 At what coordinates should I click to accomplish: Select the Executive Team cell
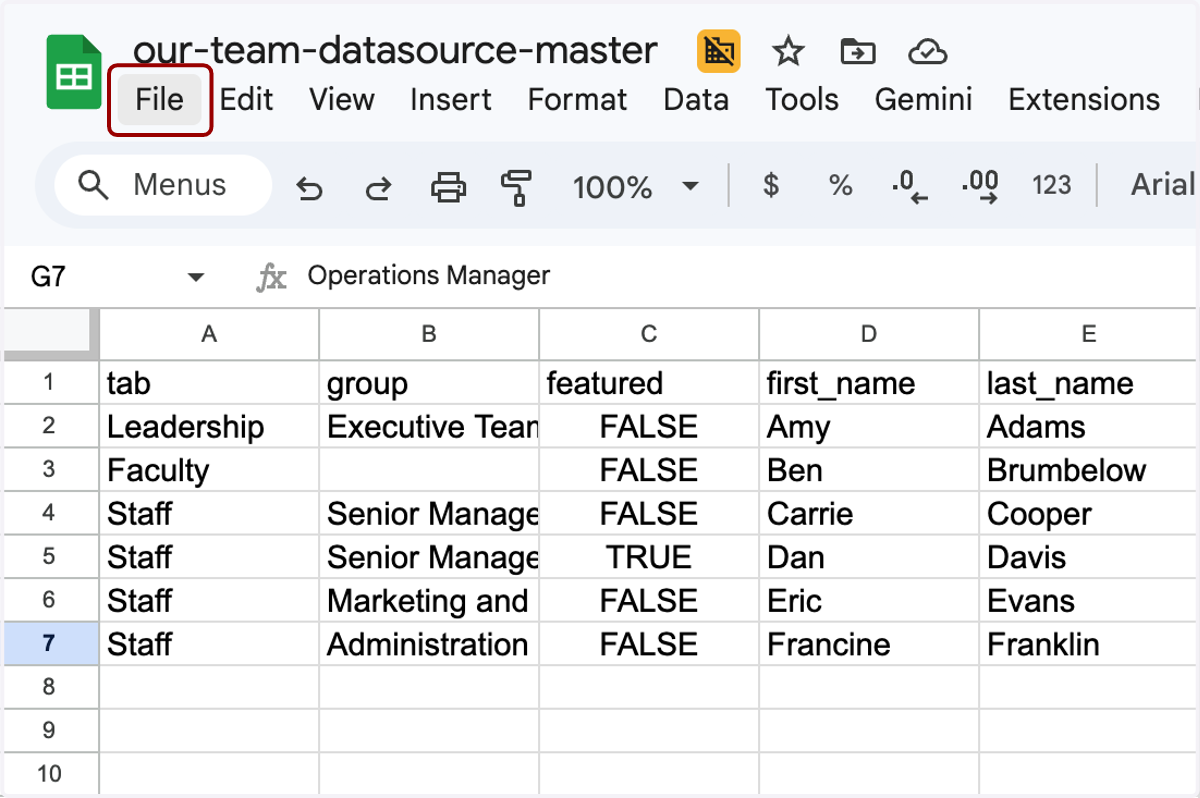tap(429, 426)
